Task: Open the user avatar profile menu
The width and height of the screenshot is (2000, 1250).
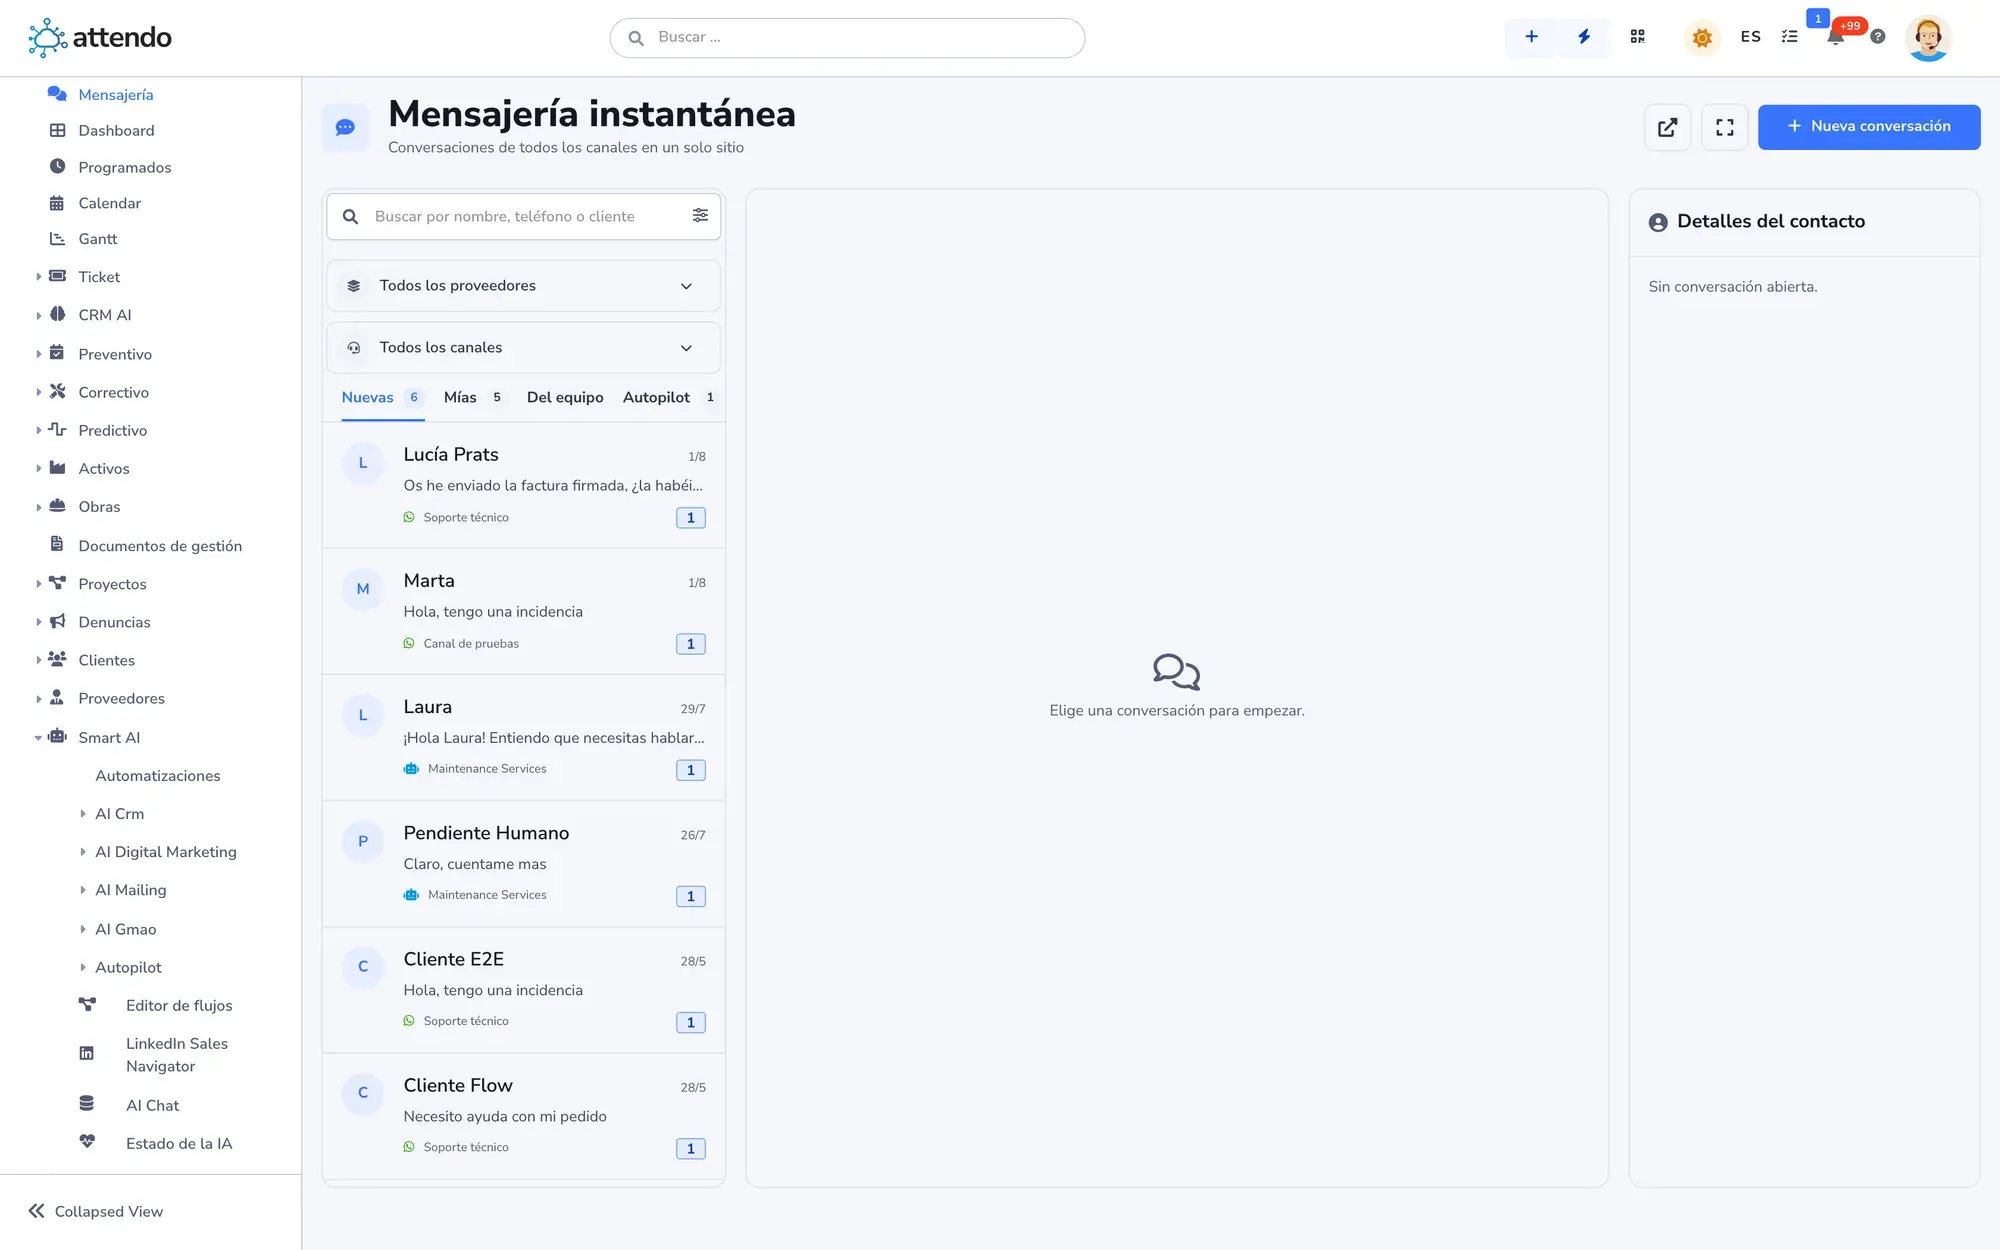Action: [1928, 38]
